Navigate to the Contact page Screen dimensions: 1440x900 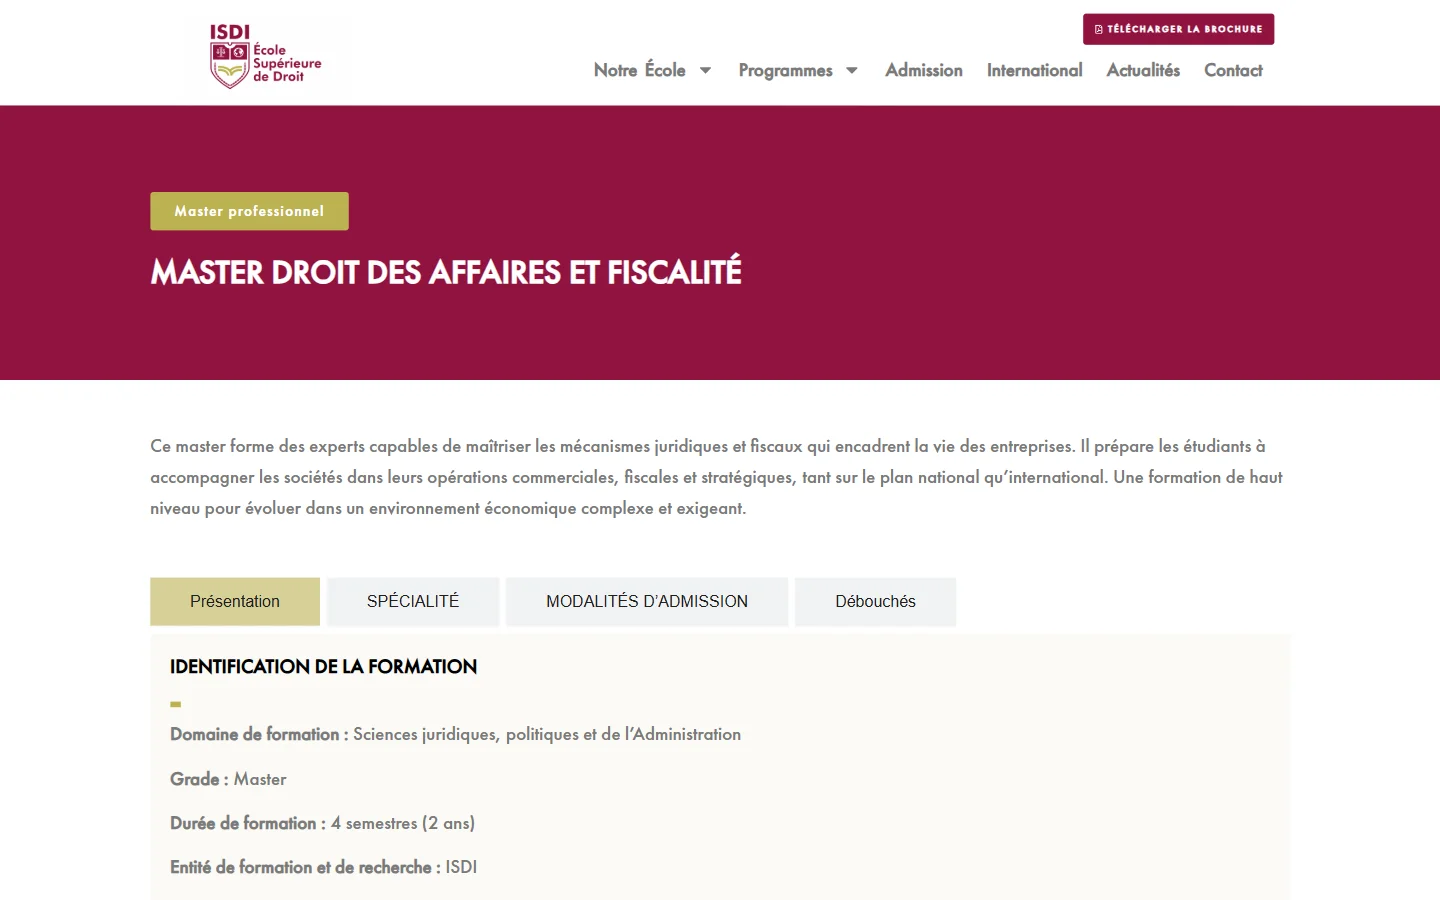(1233, 70)
